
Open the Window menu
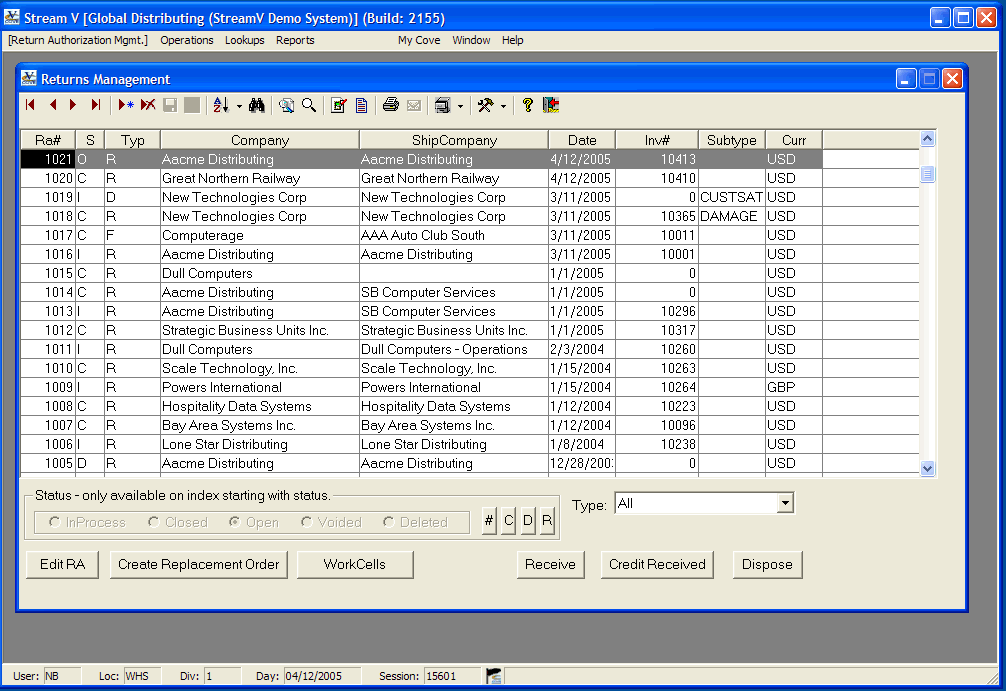click(471, 40)
